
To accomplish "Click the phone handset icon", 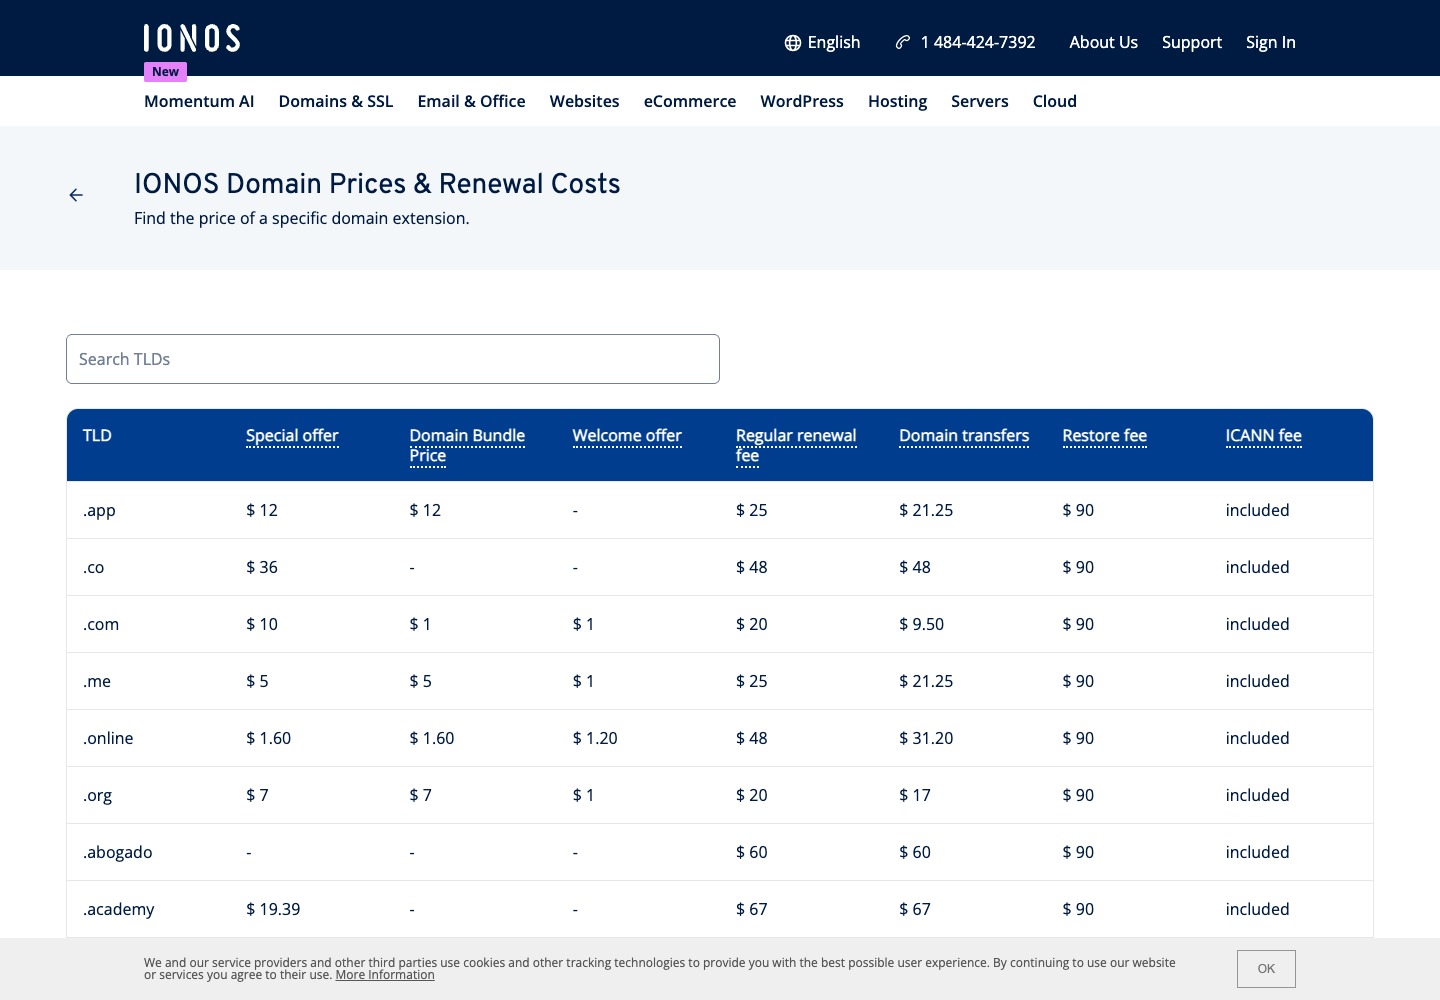I will 903,42.
